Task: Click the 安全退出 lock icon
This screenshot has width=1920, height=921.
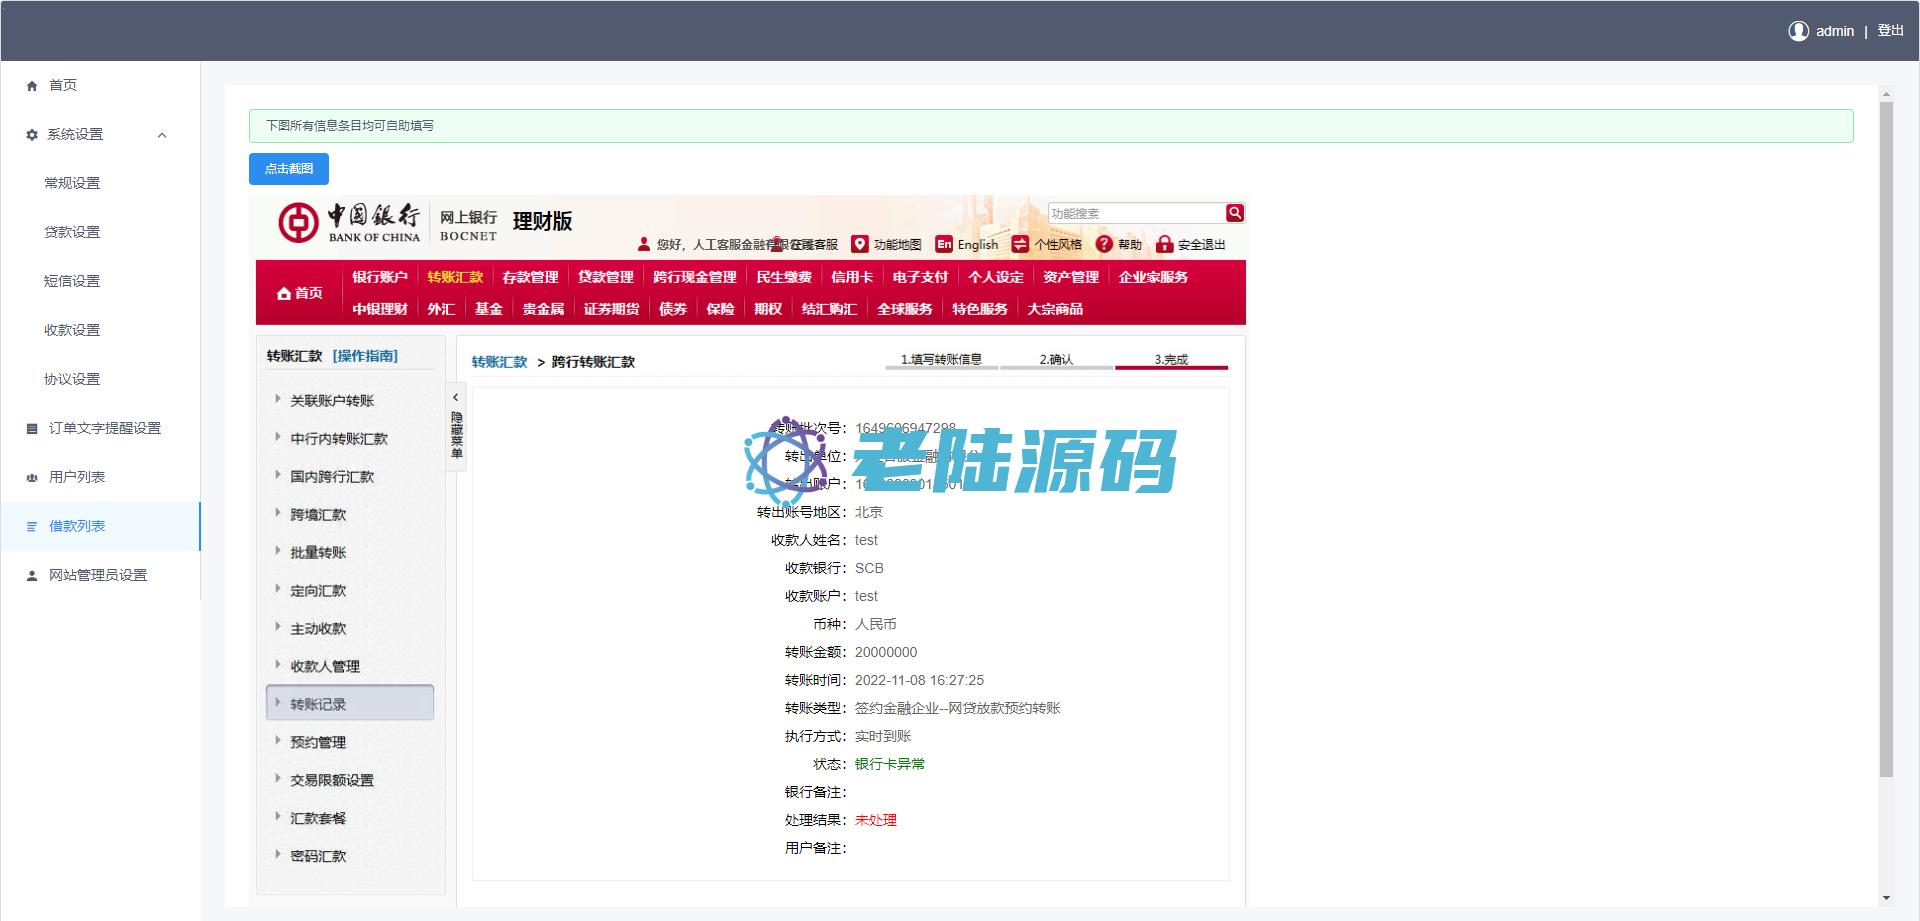Action: [x=1164, y=244]
